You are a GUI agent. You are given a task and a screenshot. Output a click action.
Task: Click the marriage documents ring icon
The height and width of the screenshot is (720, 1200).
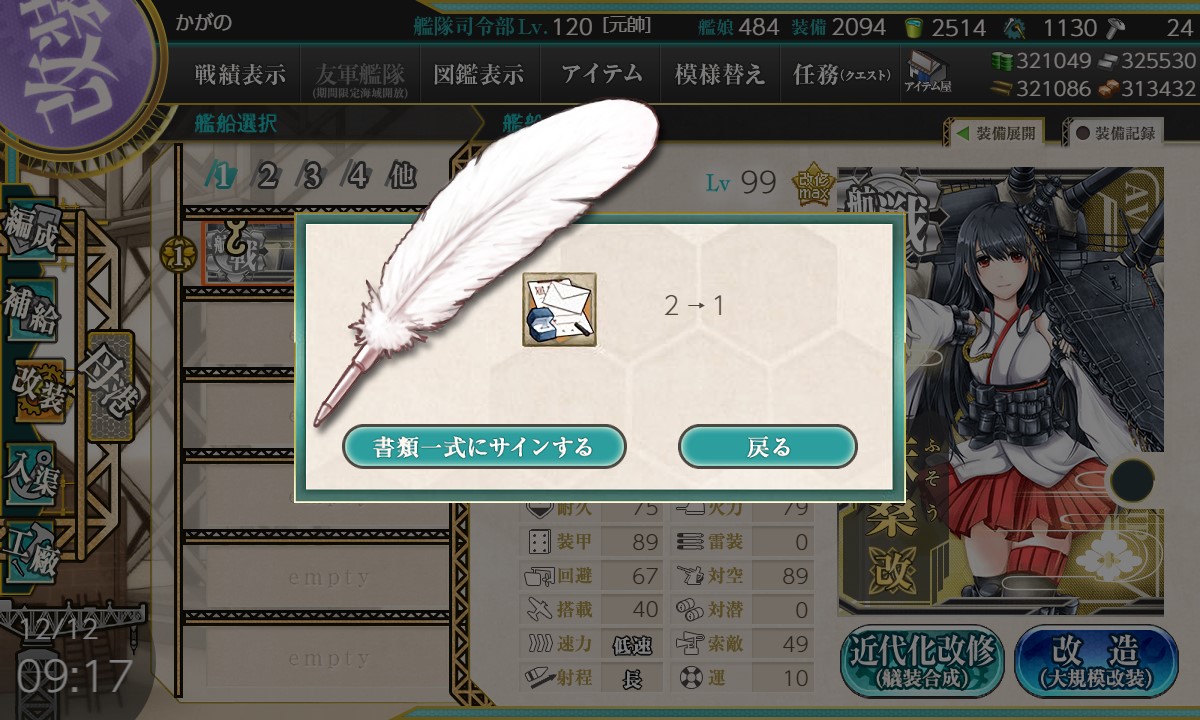coord(559,310)
